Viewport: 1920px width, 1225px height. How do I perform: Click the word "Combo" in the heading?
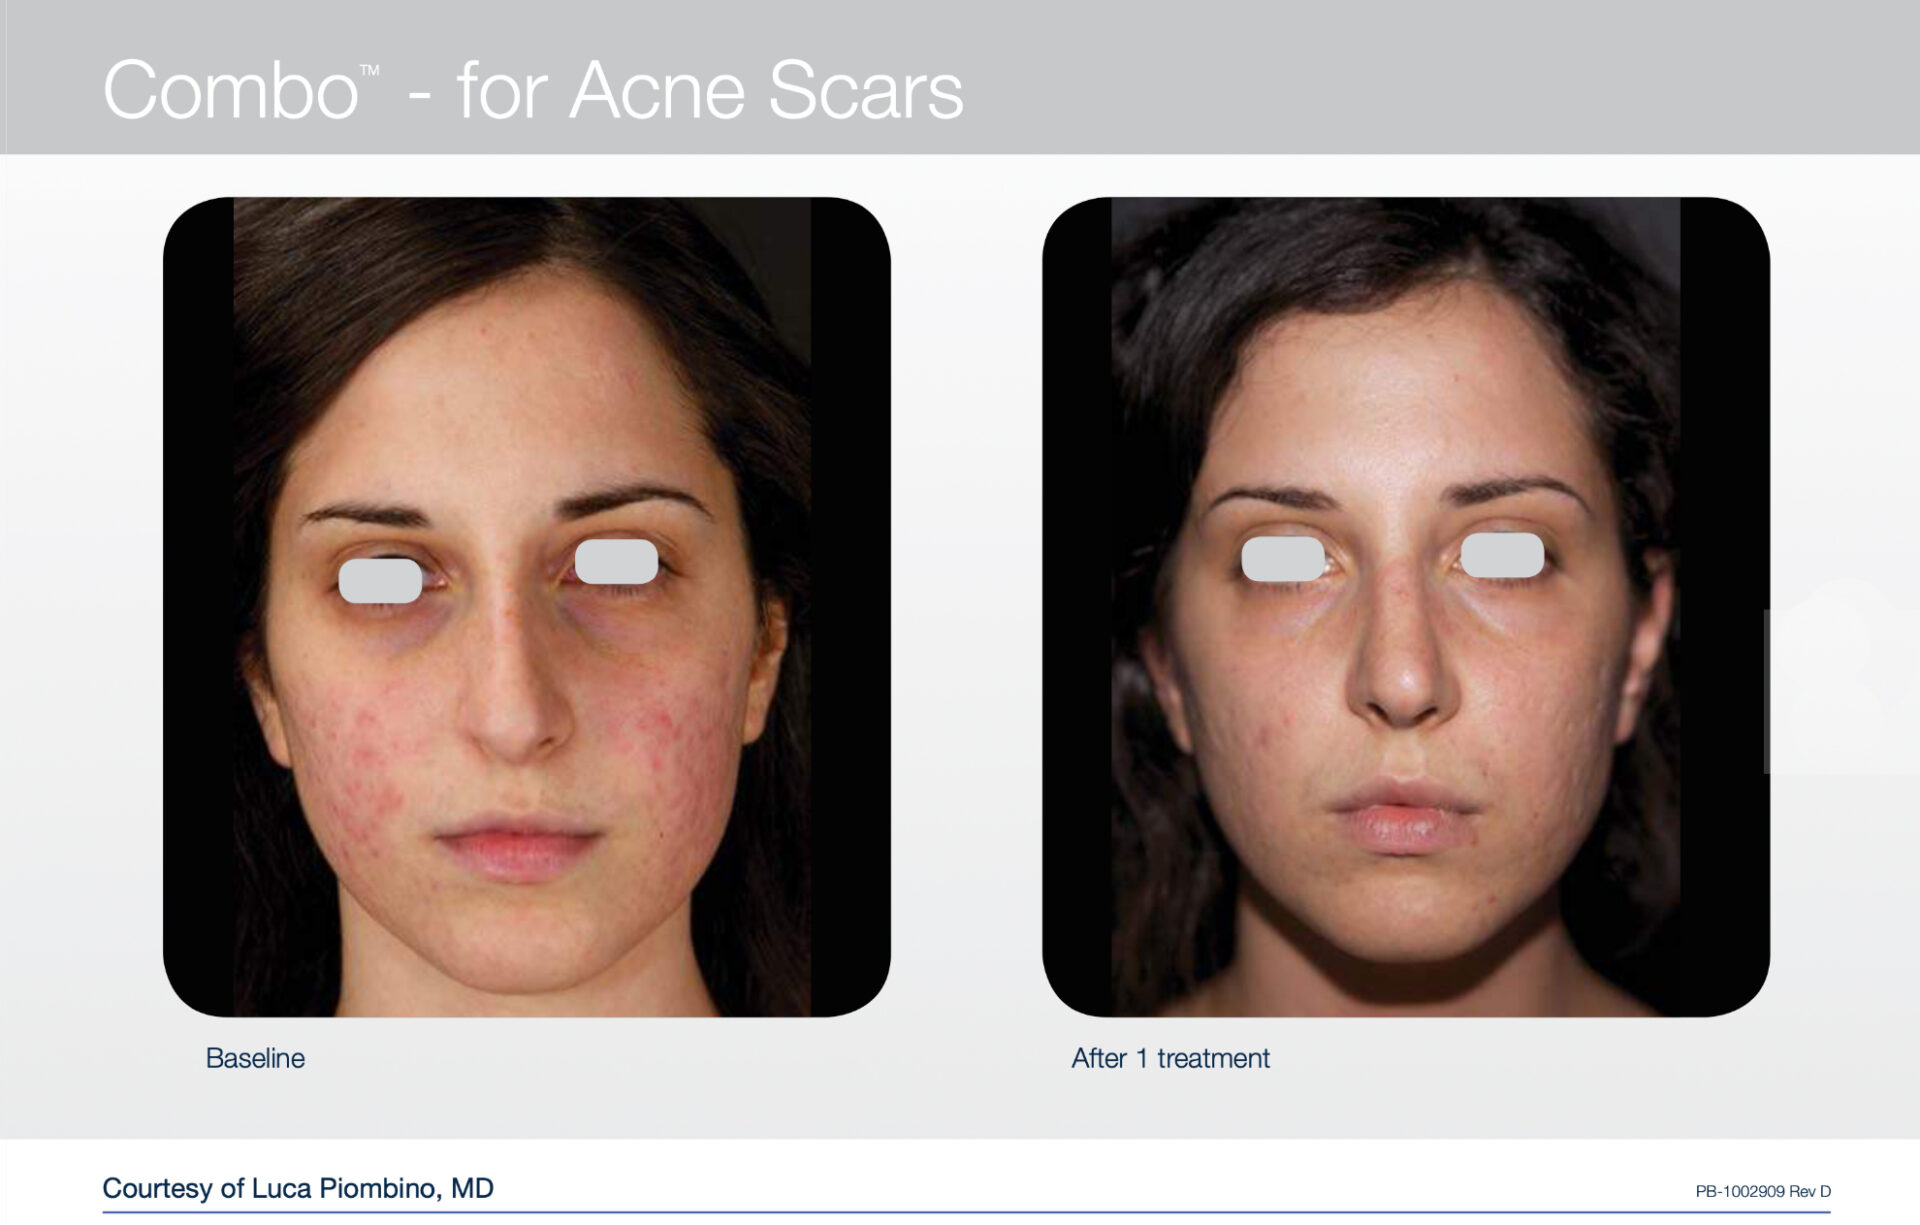click(230, 90)
